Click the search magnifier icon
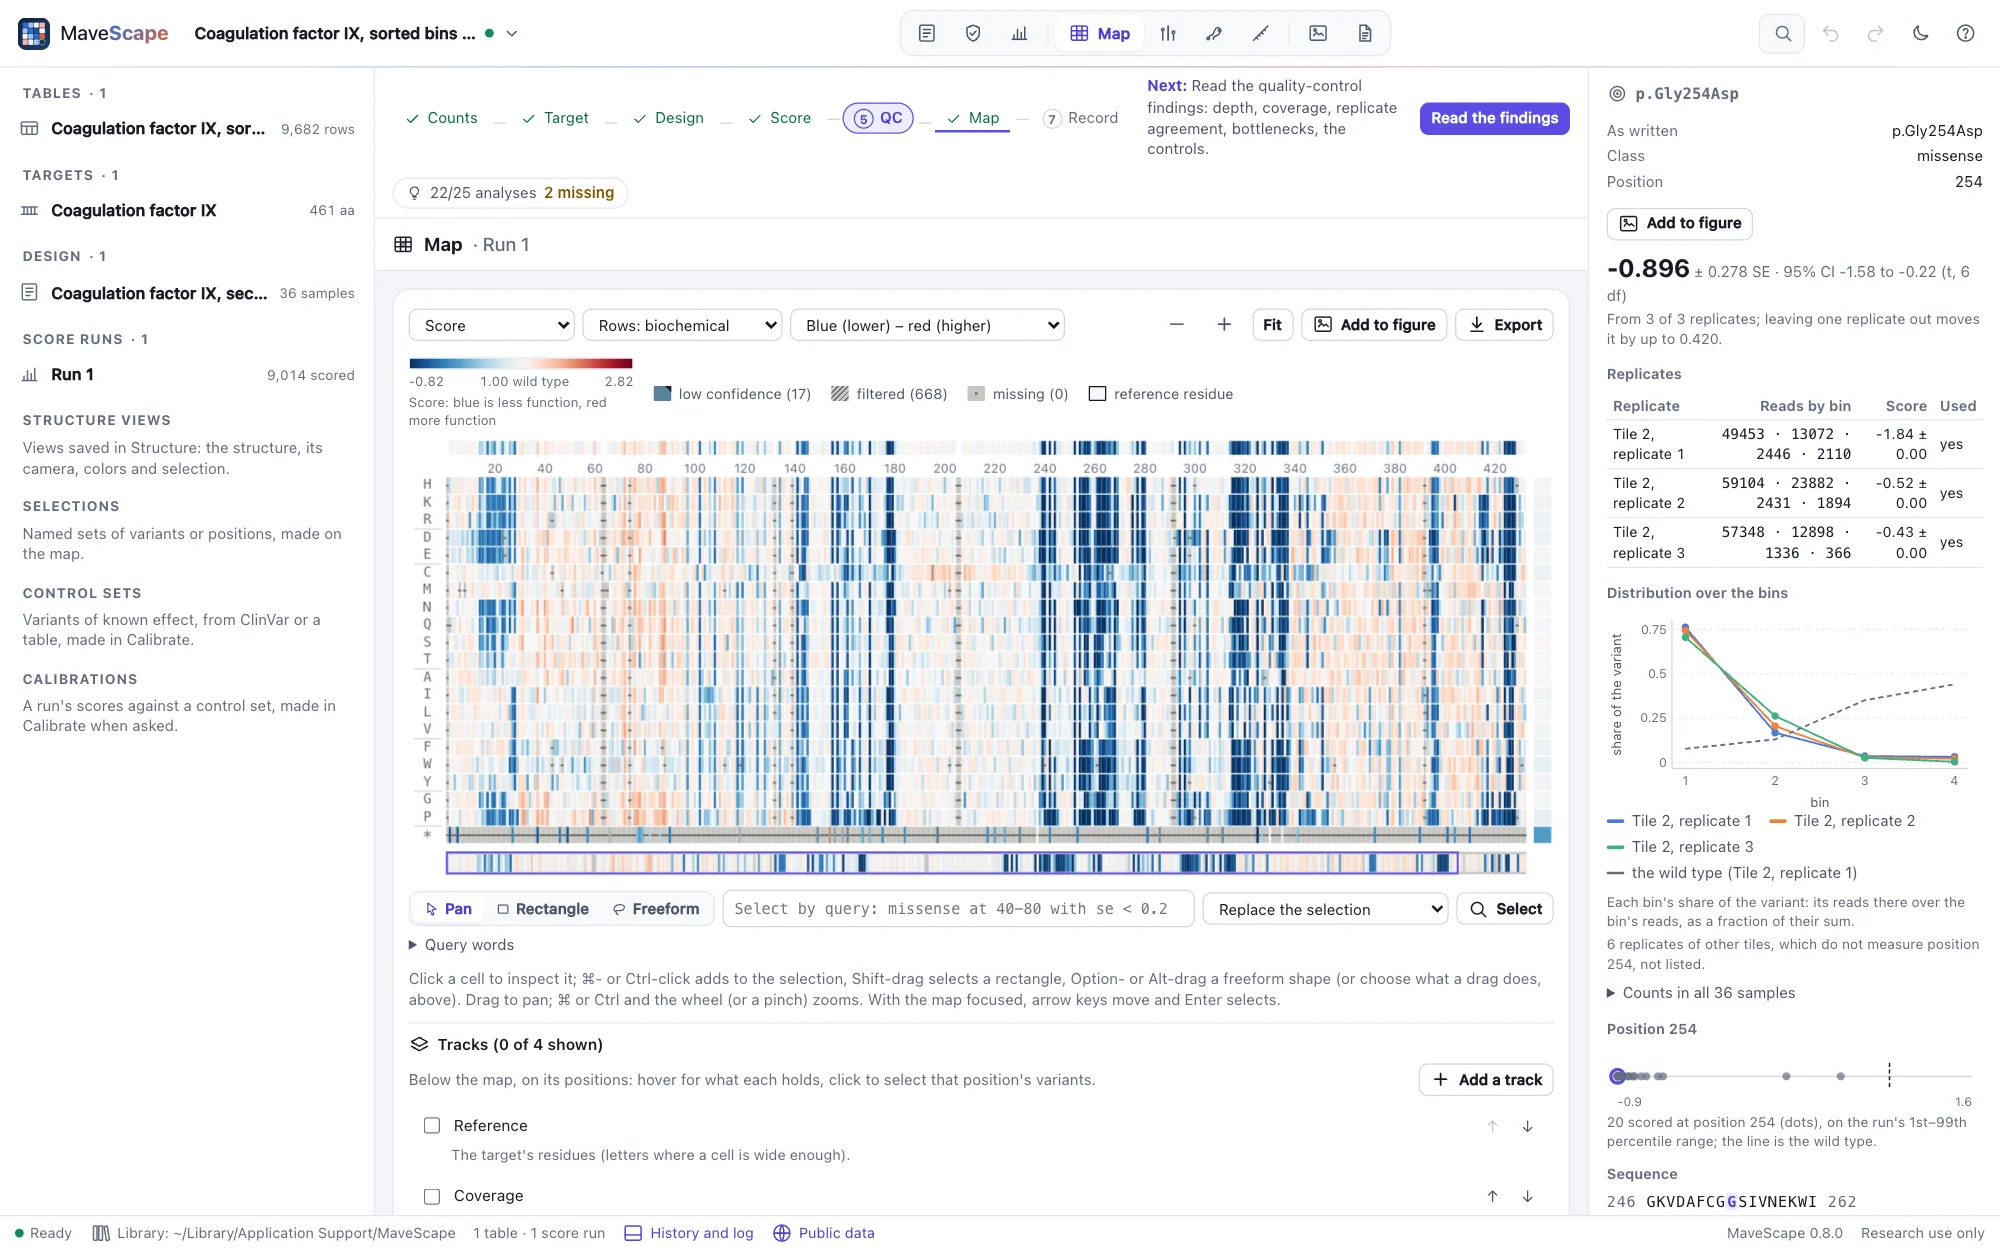The width and height of the screenshot is (2000, 1250). click(x=1782, y=34)
